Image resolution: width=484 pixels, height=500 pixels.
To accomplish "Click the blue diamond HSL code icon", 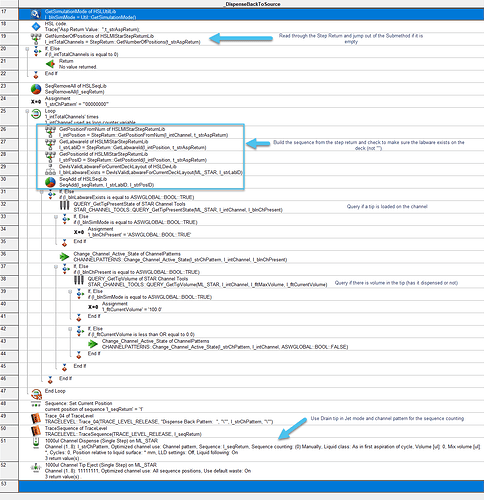I will click(36, 26).
